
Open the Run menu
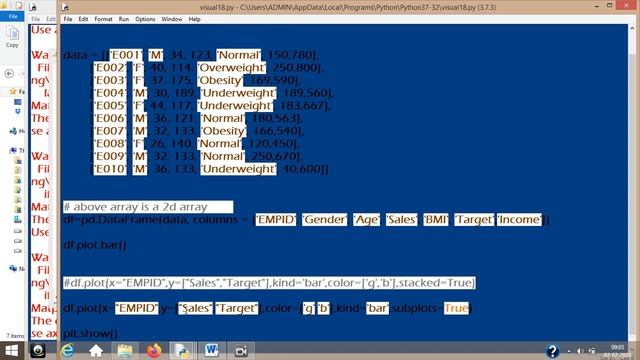click(x=124, y=19)
